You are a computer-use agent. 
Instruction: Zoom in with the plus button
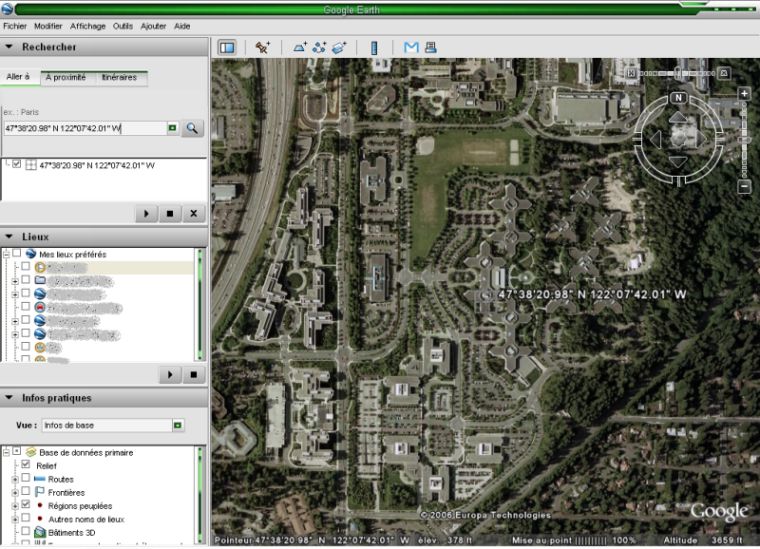[x=744, y=94]
